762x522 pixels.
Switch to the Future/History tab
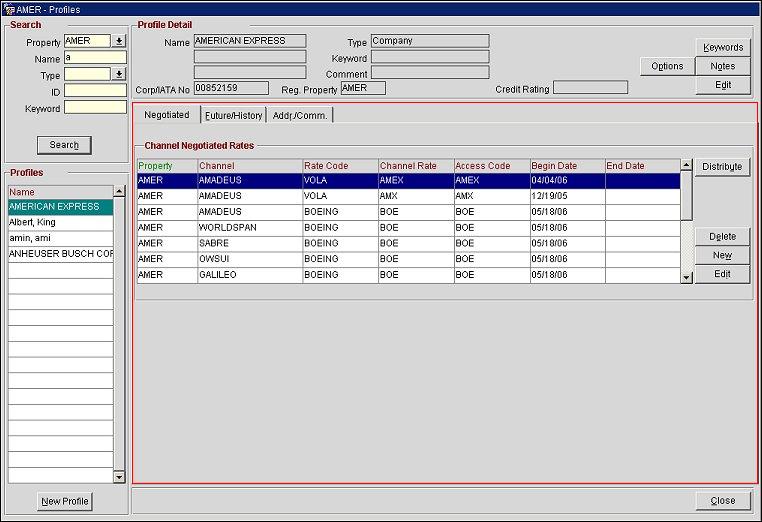(233, 116)
